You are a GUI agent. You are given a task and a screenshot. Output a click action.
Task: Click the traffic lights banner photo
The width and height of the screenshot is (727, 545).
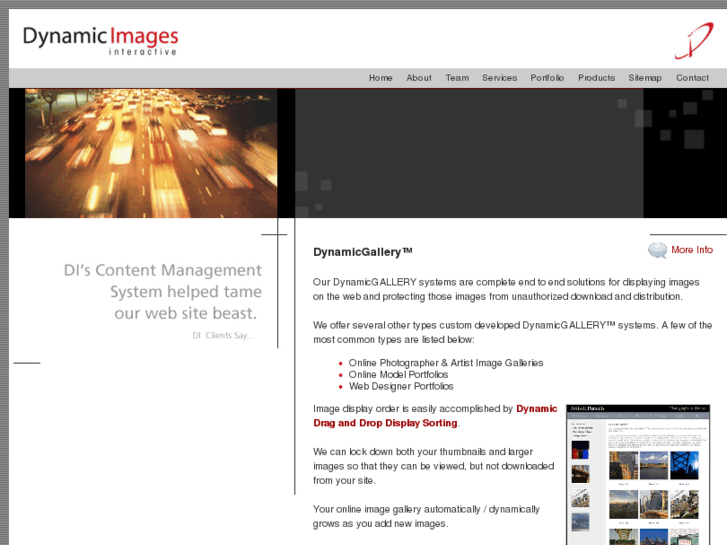click(x=151, y=153)
